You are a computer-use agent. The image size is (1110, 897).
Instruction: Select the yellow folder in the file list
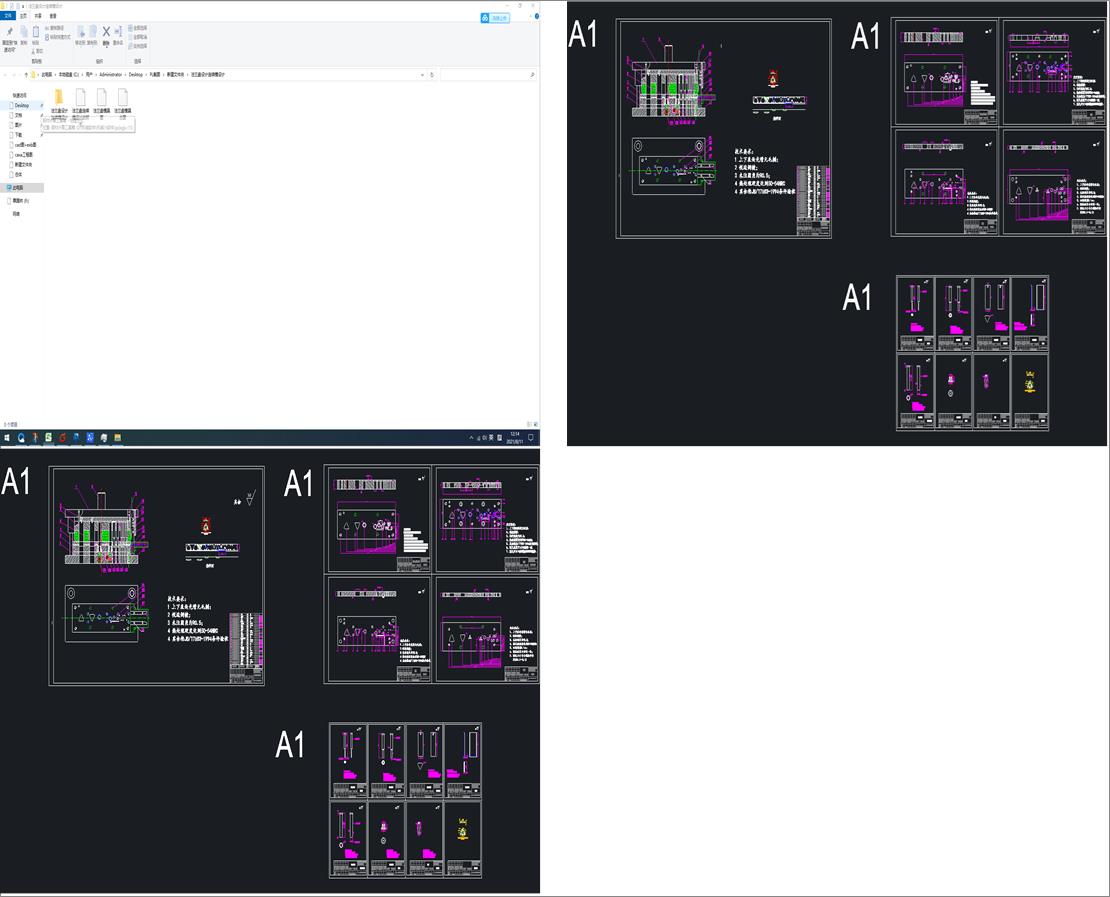pyautogui.click(x=59, y=97)
